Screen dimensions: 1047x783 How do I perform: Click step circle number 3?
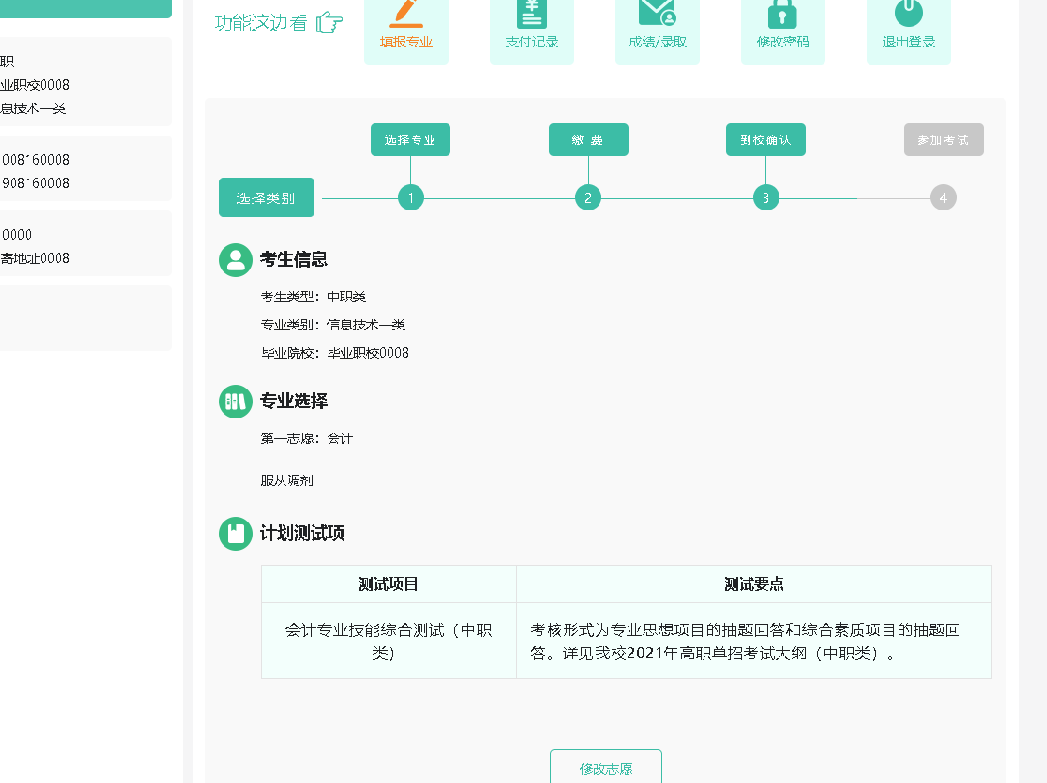766,198
